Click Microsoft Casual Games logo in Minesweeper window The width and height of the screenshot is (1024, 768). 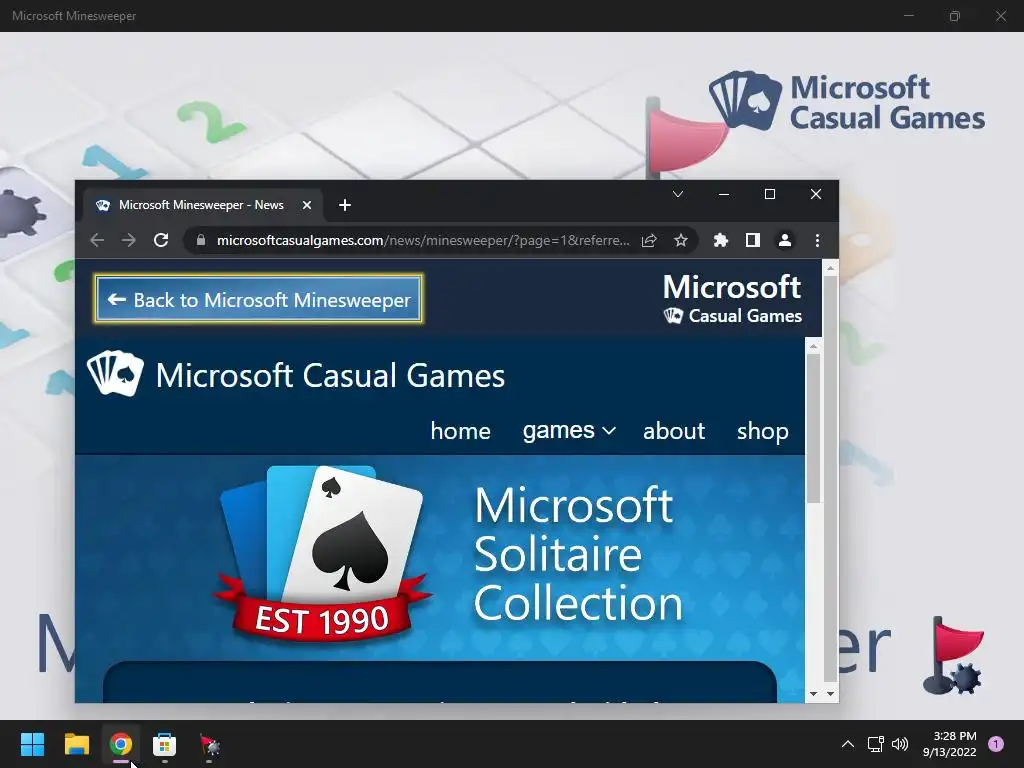tap(846, 102)
